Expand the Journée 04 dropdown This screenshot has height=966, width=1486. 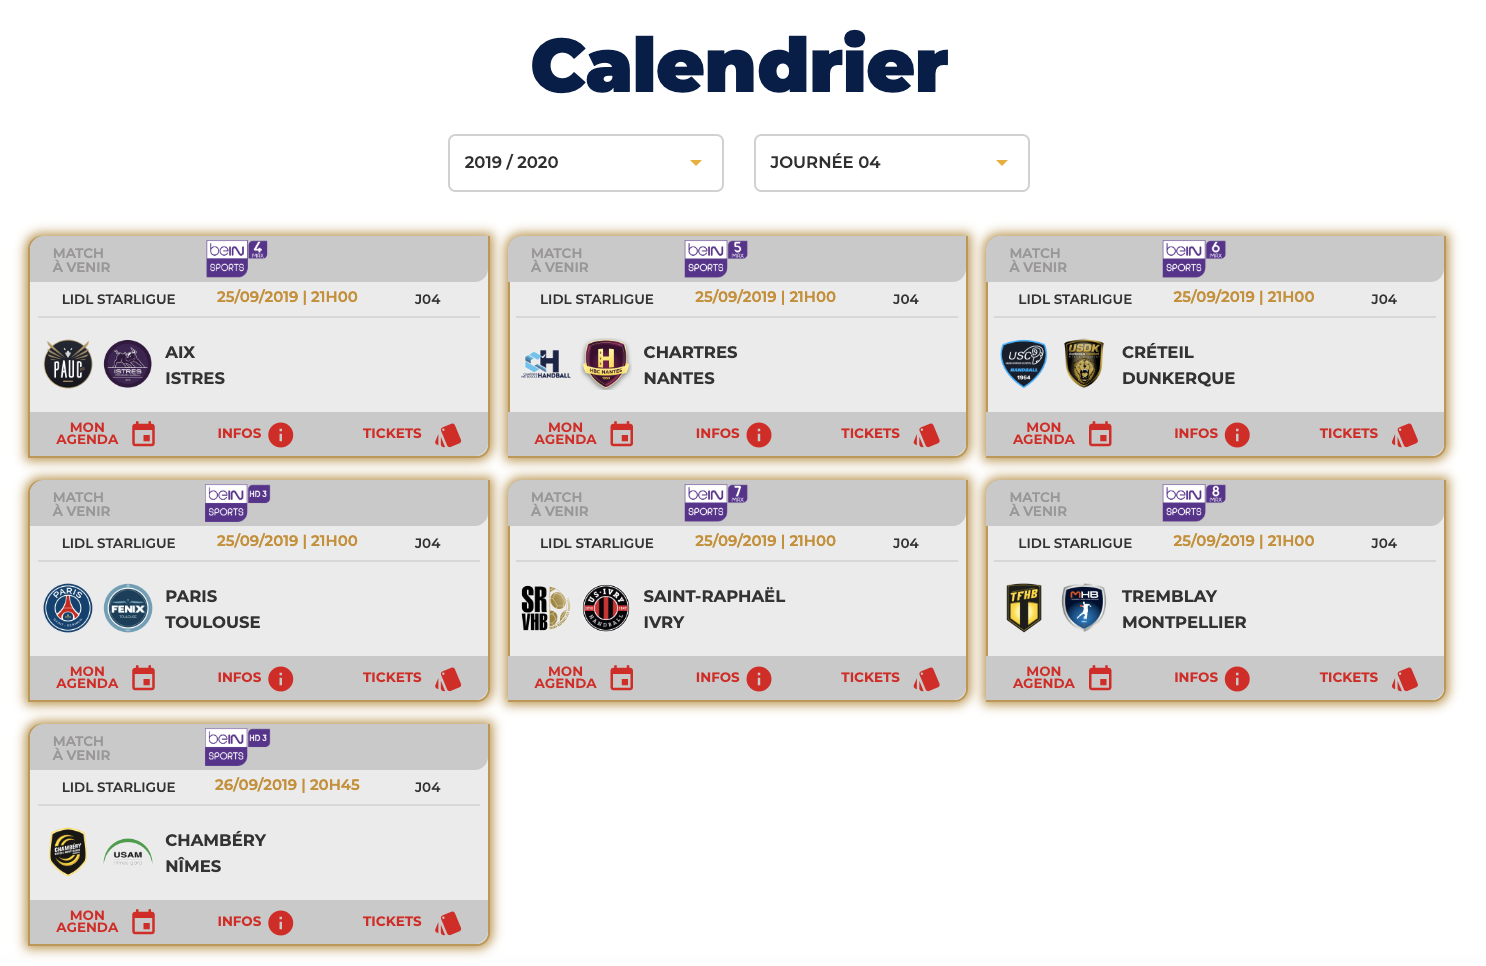[891, 163]
